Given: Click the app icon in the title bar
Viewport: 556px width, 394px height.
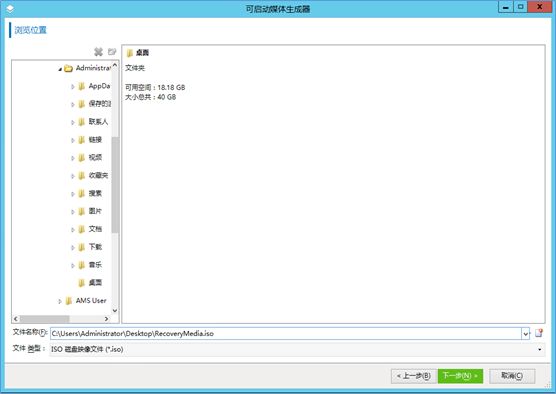Looking at the screenshot, I should click(x=10, y=9).
